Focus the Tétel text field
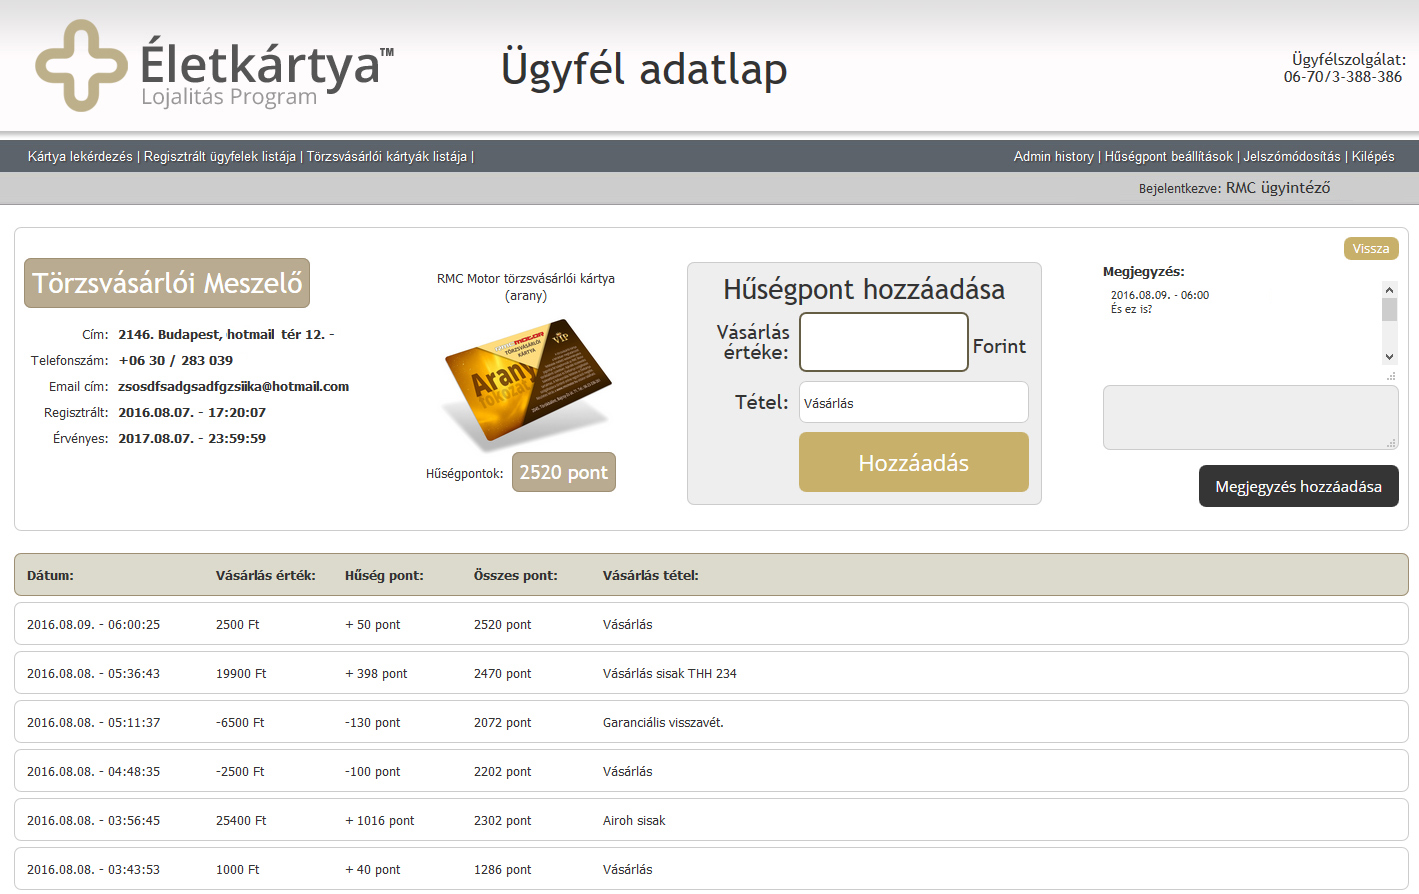The image size is (1419, 894). click(913, 402)
